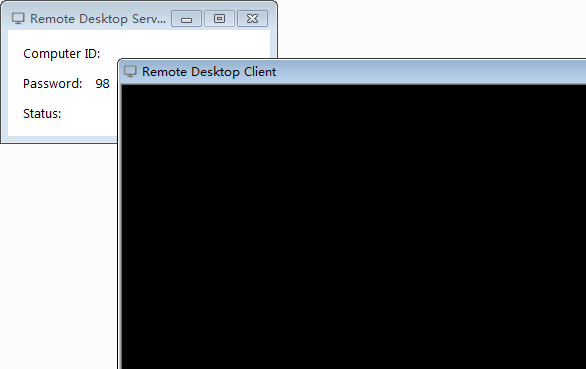Select the Computer ID label
This screenshot has height=369, width=586.
[x=62, y=54]
